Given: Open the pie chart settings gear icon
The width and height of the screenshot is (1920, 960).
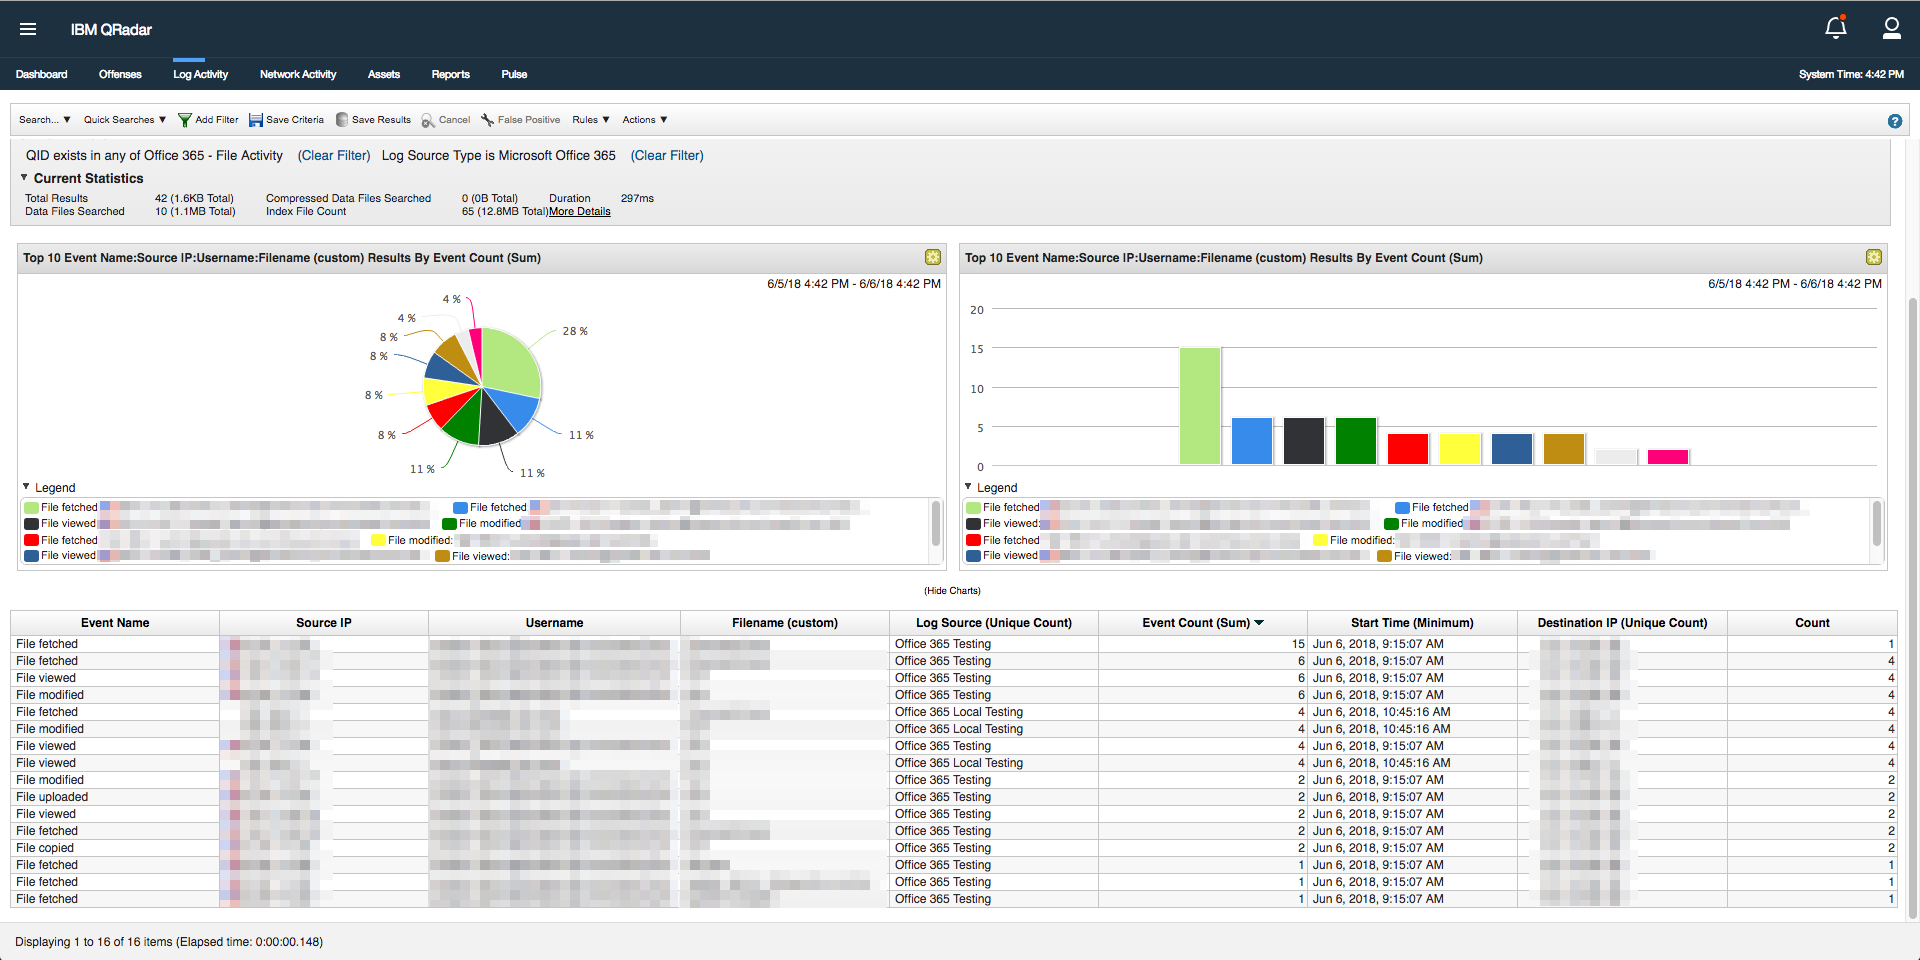Looking at the screenshot, I should pyautogui.click(x=933, y=257).
